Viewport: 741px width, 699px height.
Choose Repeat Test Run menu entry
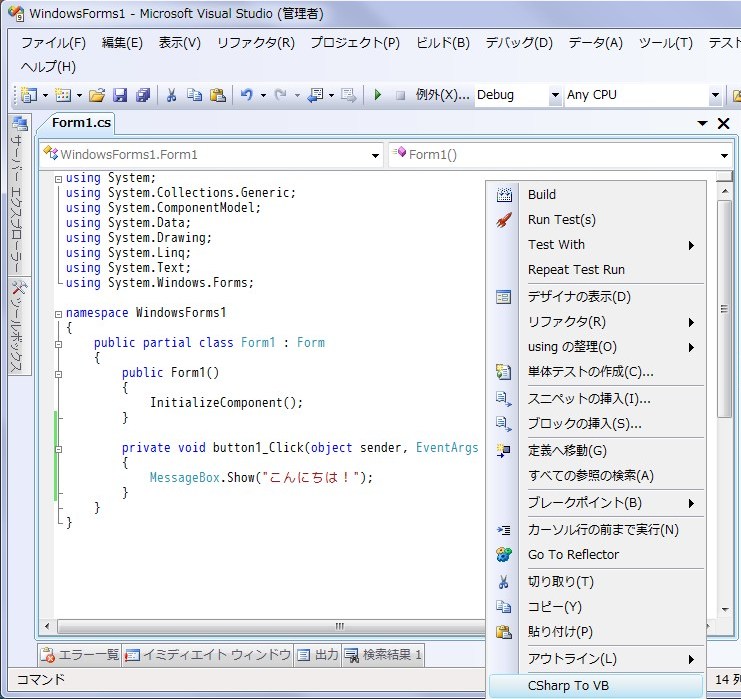tap(597, 270)
